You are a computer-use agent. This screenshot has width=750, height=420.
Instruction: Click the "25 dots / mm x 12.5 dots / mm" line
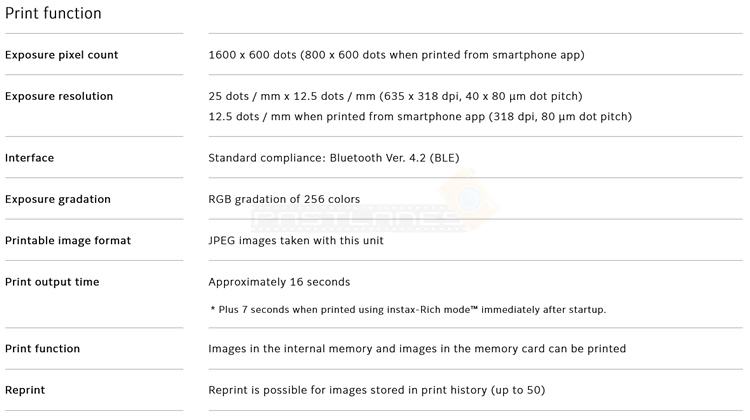(395, 97)
